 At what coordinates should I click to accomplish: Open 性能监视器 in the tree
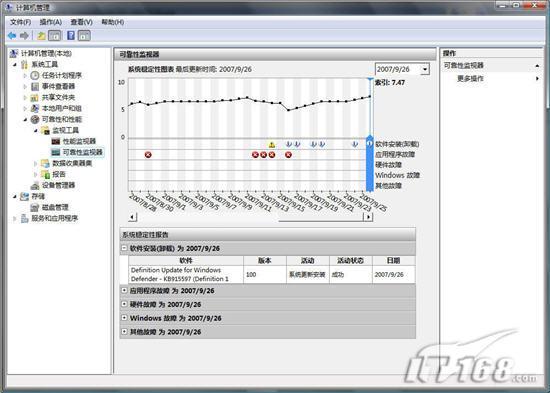[x=79, y=141]
